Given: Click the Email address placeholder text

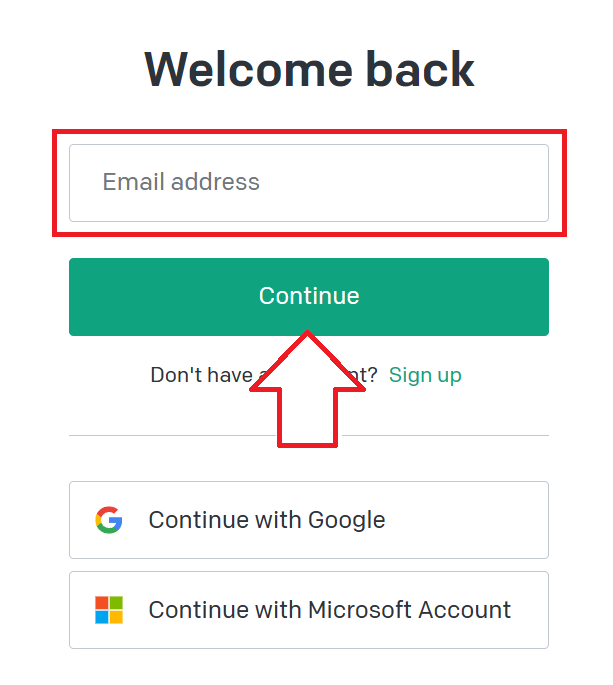Looking at the screenshot, I should pyautogui.click(x=181, y=182).
